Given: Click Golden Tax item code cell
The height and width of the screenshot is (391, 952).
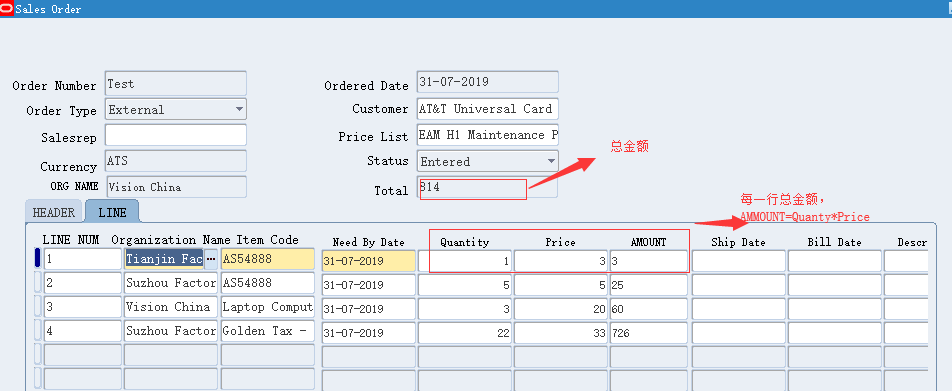Looking at the screenshot, I should click(268, 331).
